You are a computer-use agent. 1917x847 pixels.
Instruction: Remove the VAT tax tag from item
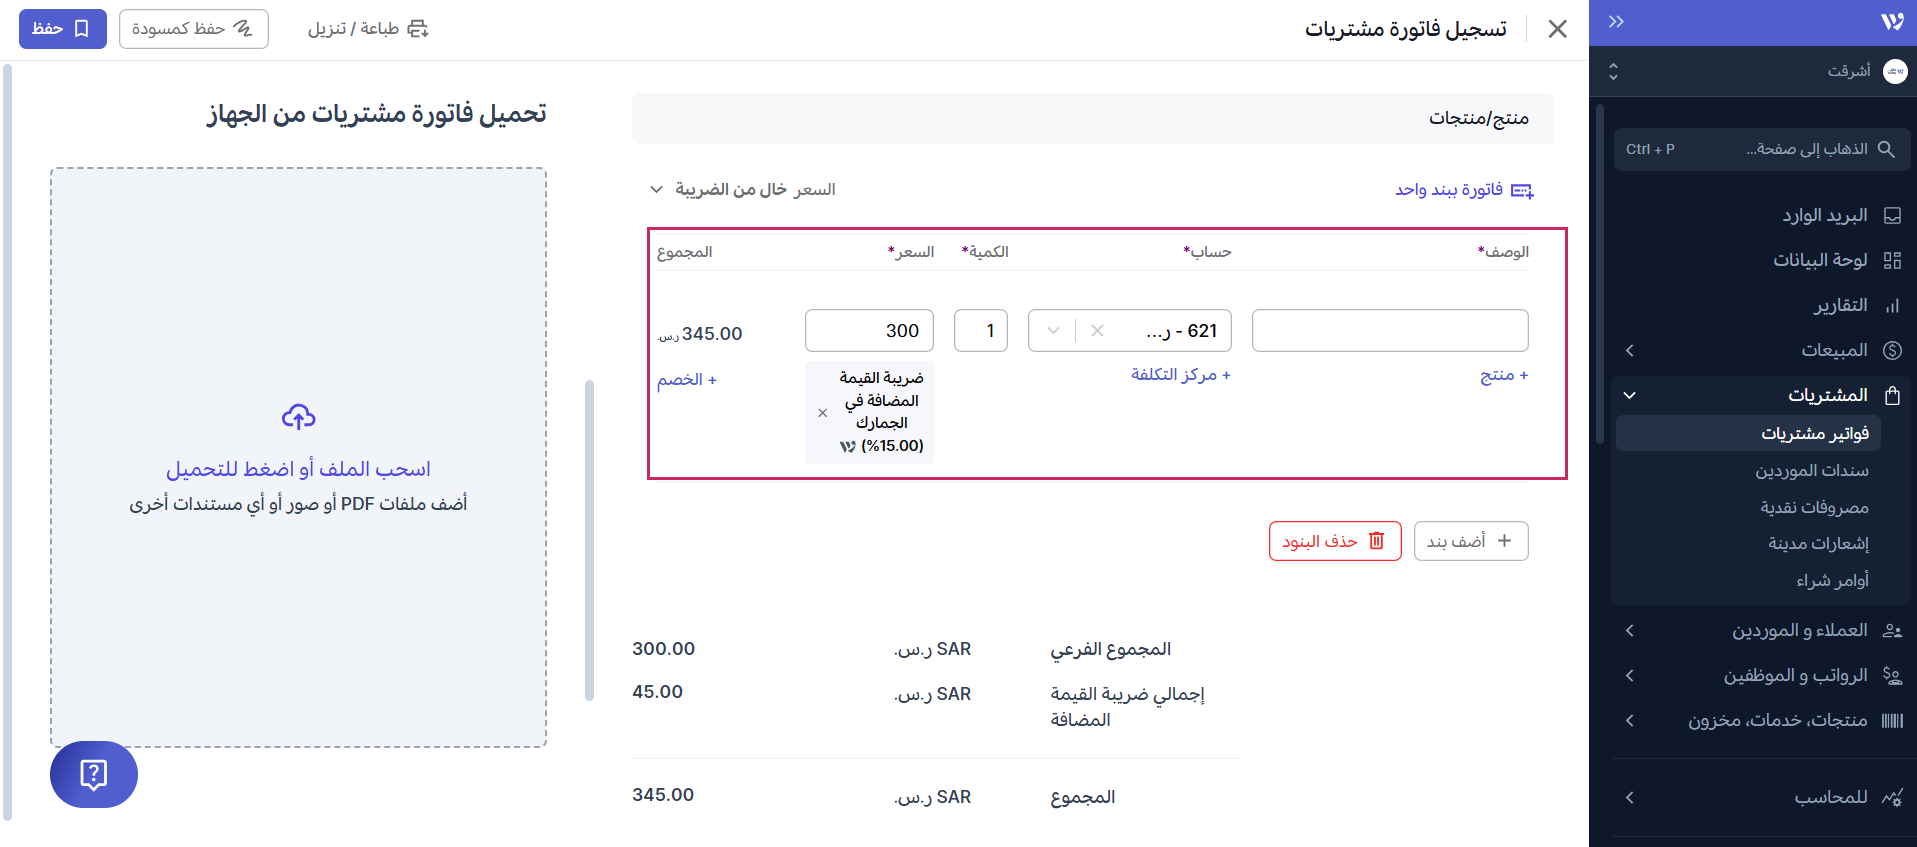822,413
